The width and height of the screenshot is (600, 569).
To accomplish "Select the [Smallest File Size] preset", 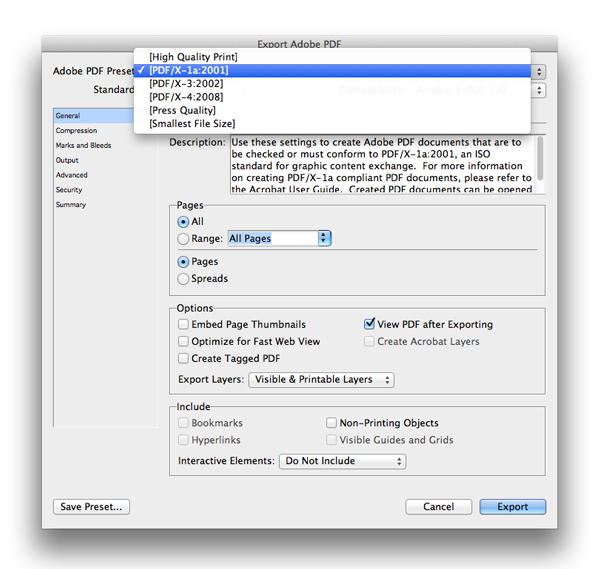I will (x=332, y=124).
